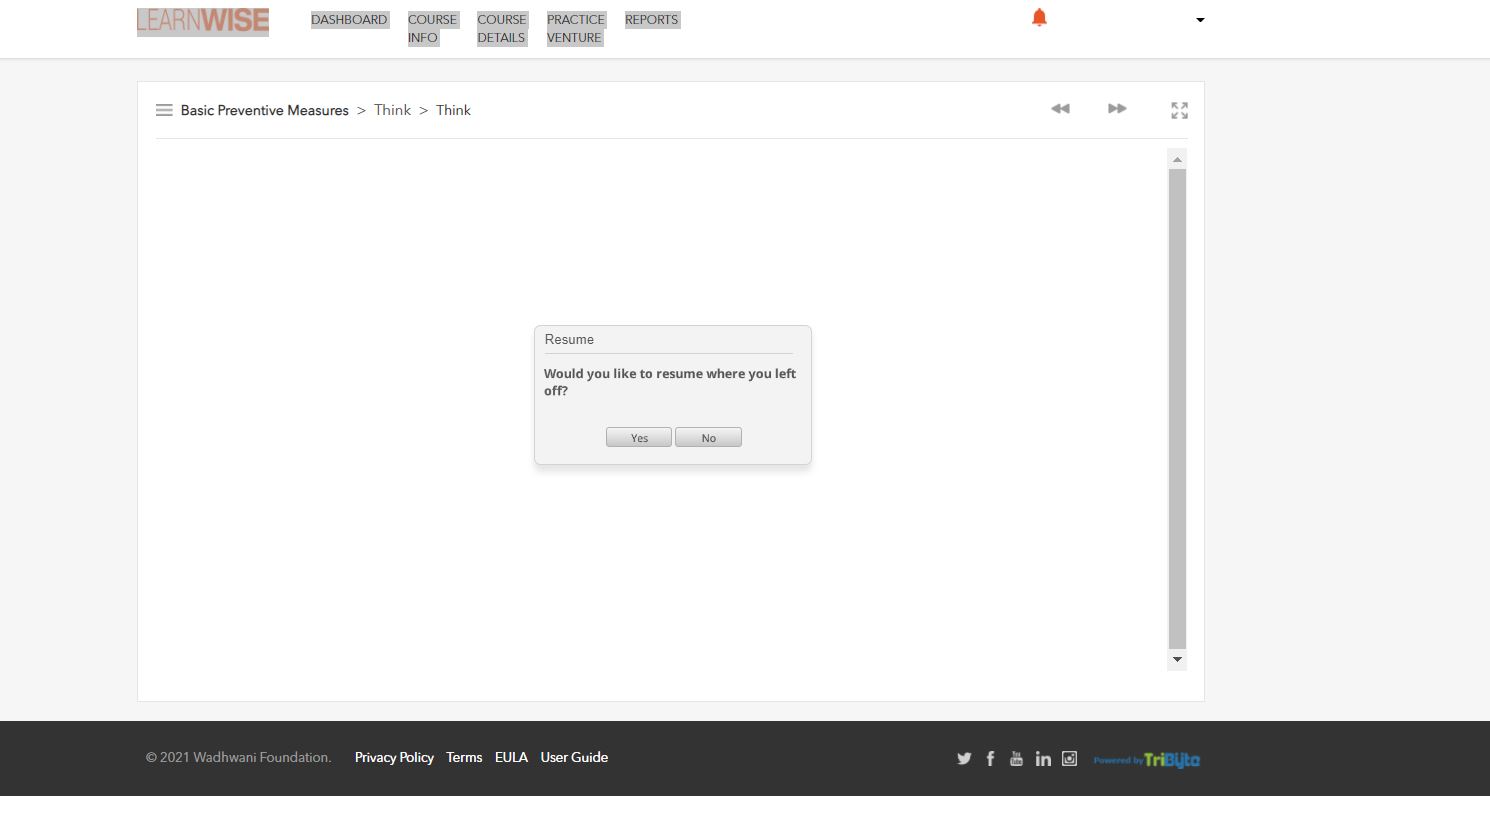Expand the user account dropdown arrow
The height and width of the screenshot is (821, 1490).
[x=1200, y=20]
